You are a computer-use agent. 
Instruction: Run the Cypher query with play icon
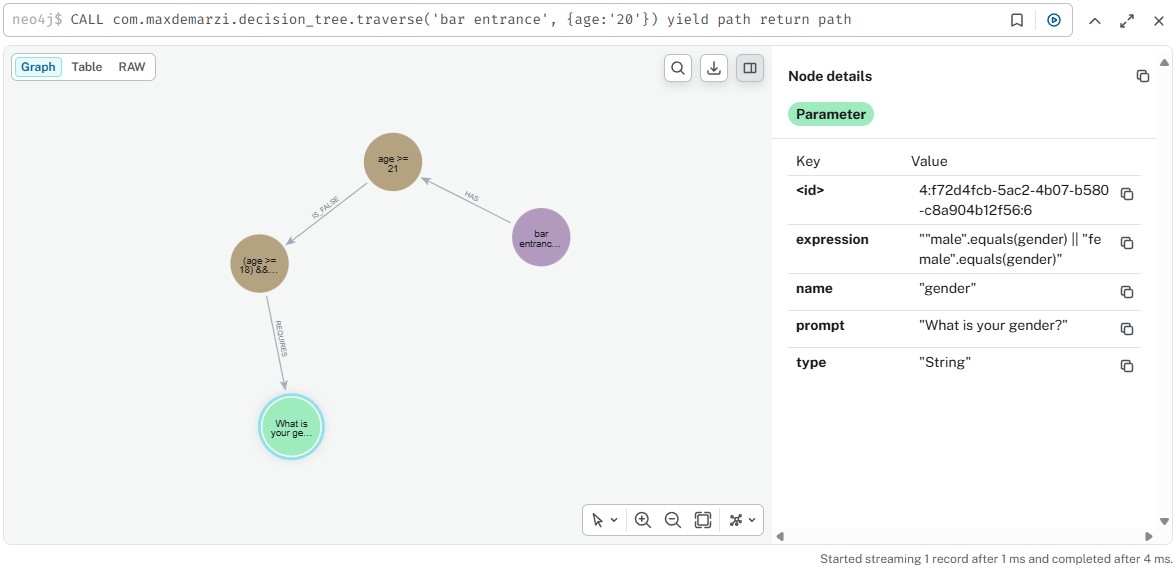[x=1053, y=20]
